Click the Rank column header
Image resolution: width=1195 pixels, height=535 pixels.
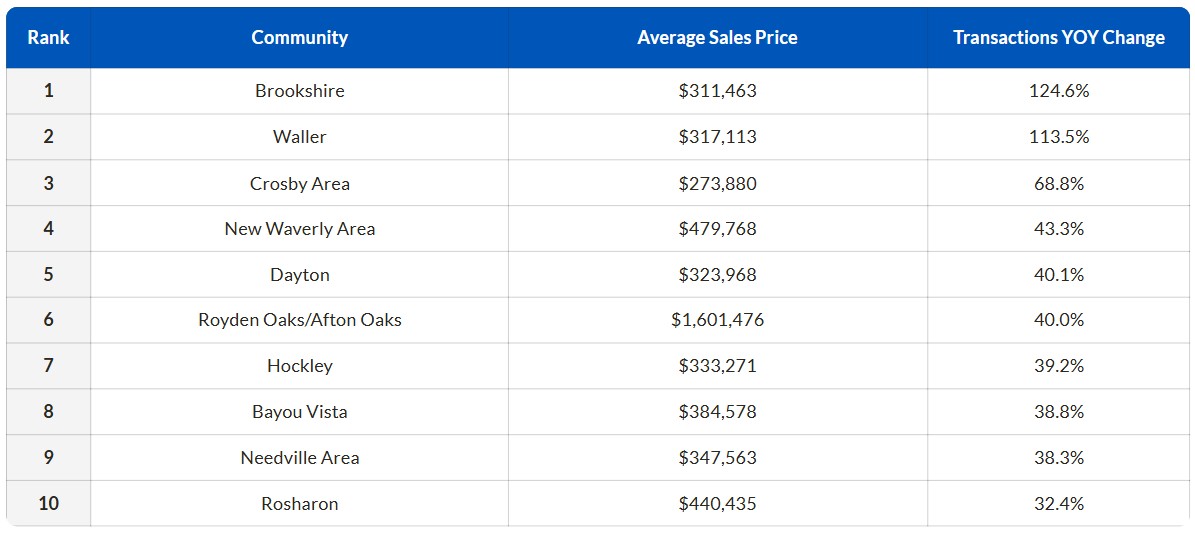click(48, 38)
